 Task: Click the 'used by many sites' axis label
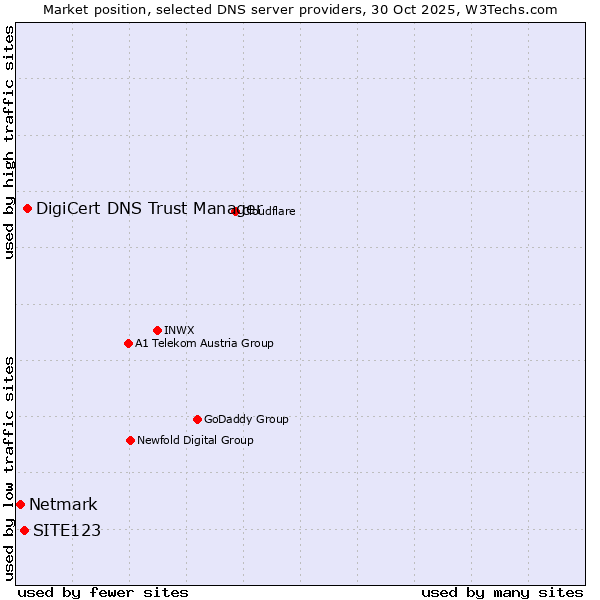pyautogui.click(x=502, y=592)
